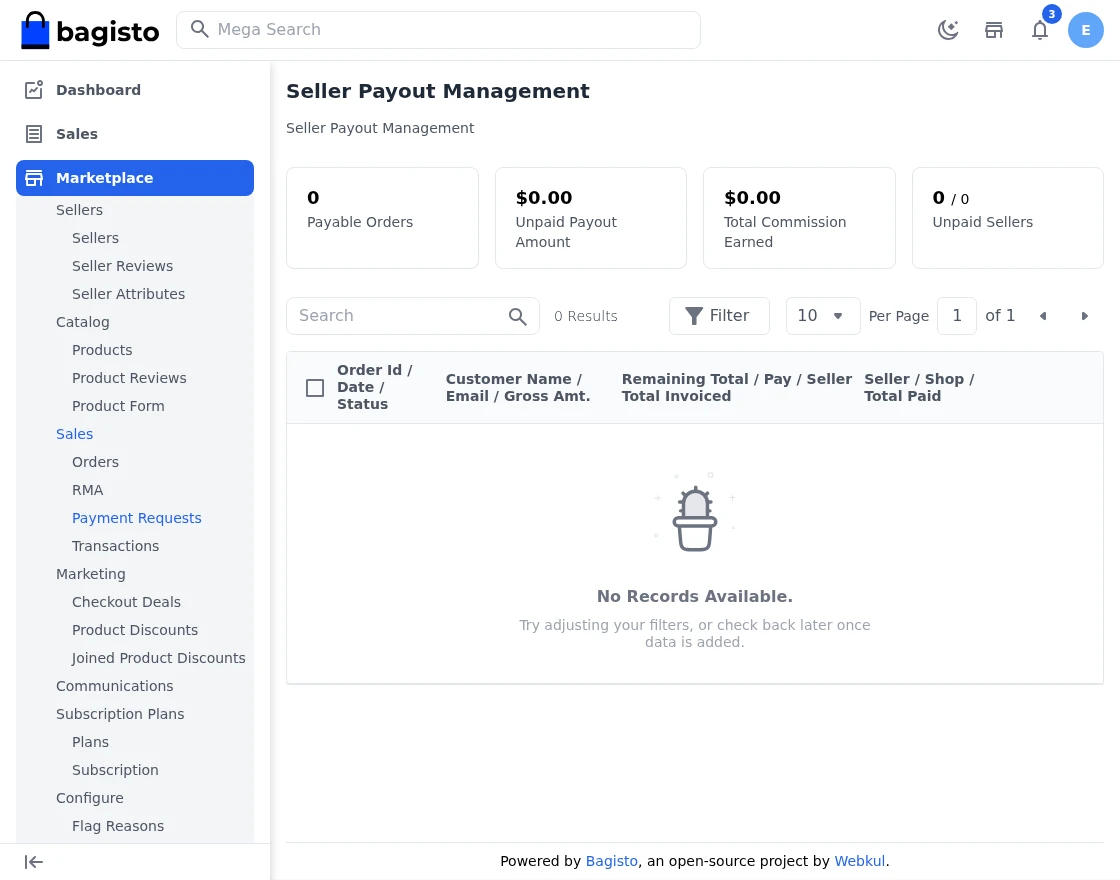Viewport: 1120px width, 880px height.
Task: Open the Catalog group
Action: pos(83,322)
